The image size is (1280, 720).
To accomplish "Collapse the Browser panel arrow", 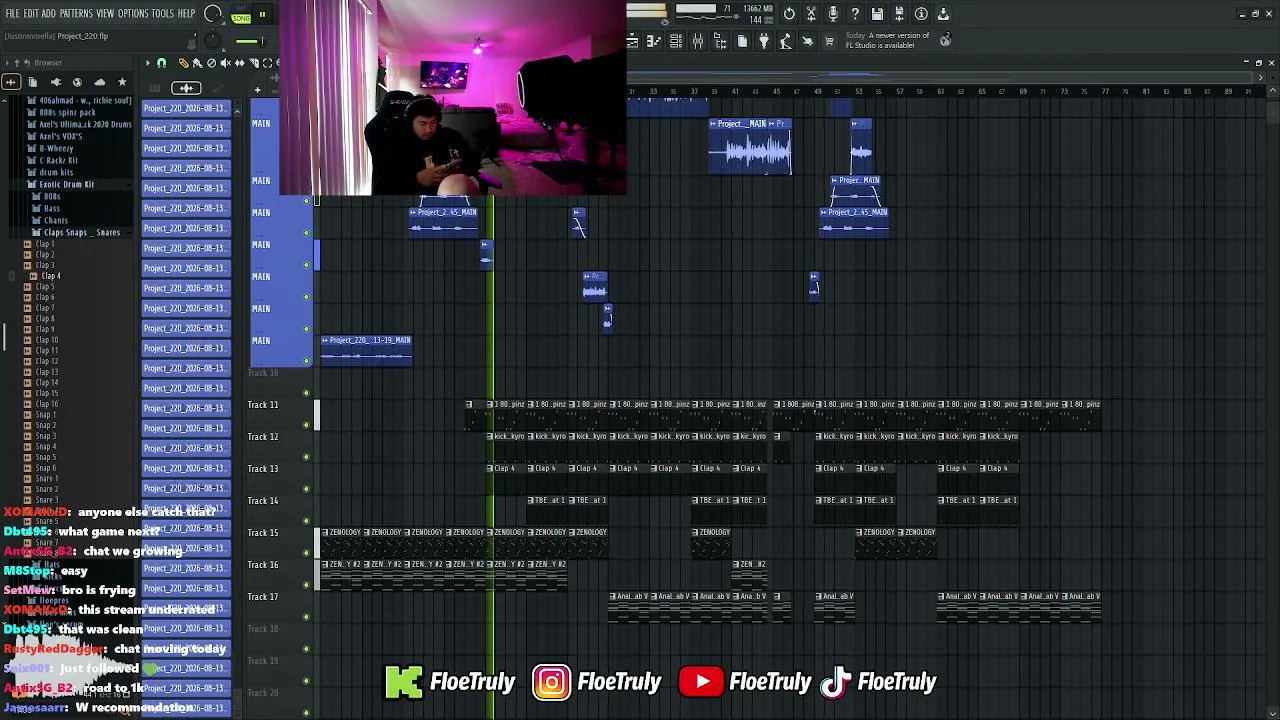I will [7, 63].
